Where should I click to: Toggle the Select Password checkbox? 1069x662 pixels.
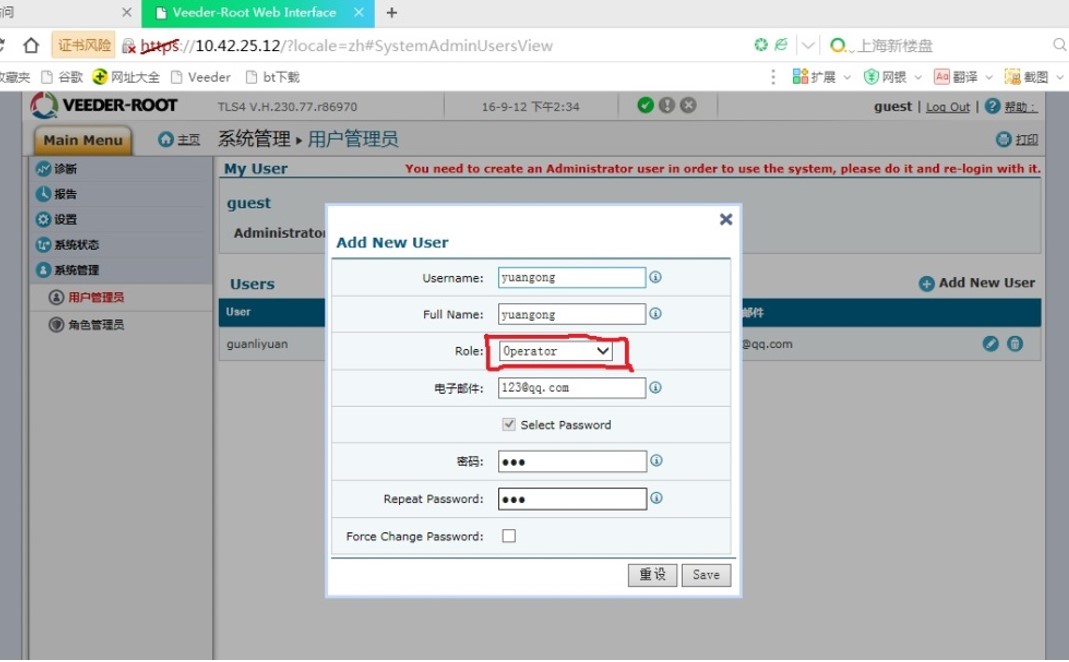(509, 424)
